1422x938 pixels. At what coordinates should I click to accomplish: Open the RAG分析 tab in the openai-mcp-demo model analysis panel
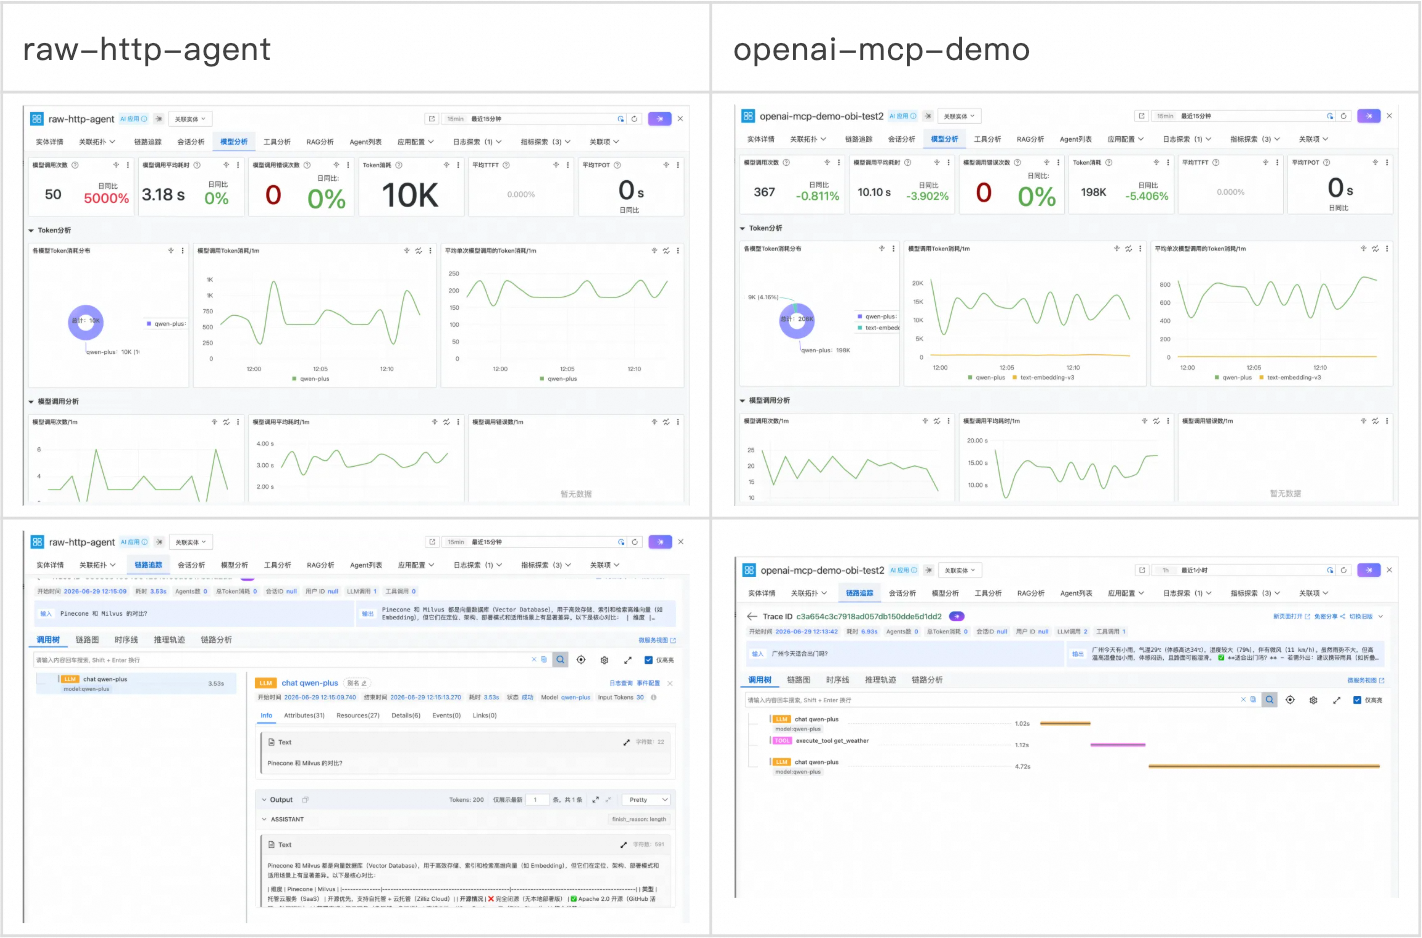click(1030, 139)
